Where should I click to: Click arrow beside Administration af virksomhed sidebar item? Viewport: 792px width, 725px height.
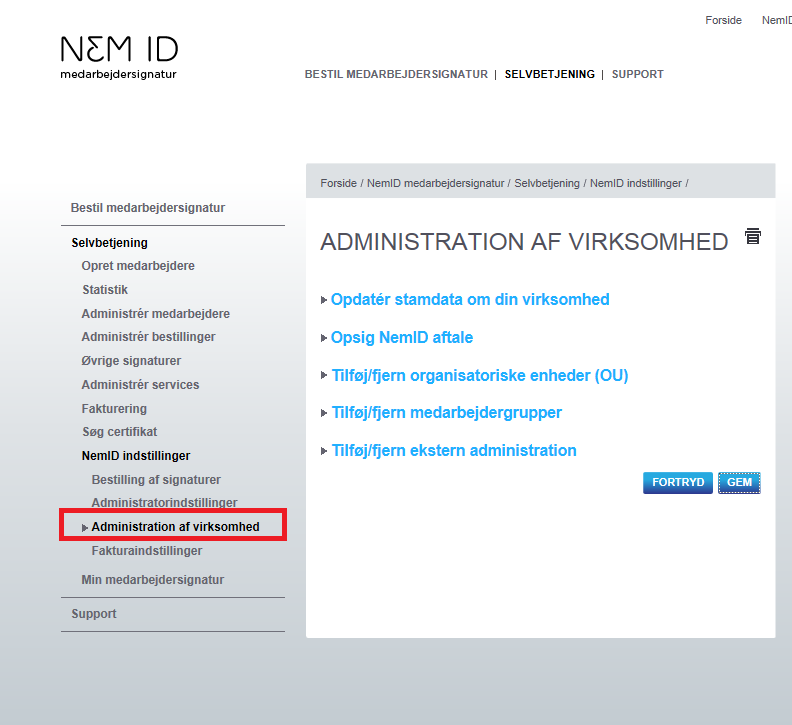[85, 528]
